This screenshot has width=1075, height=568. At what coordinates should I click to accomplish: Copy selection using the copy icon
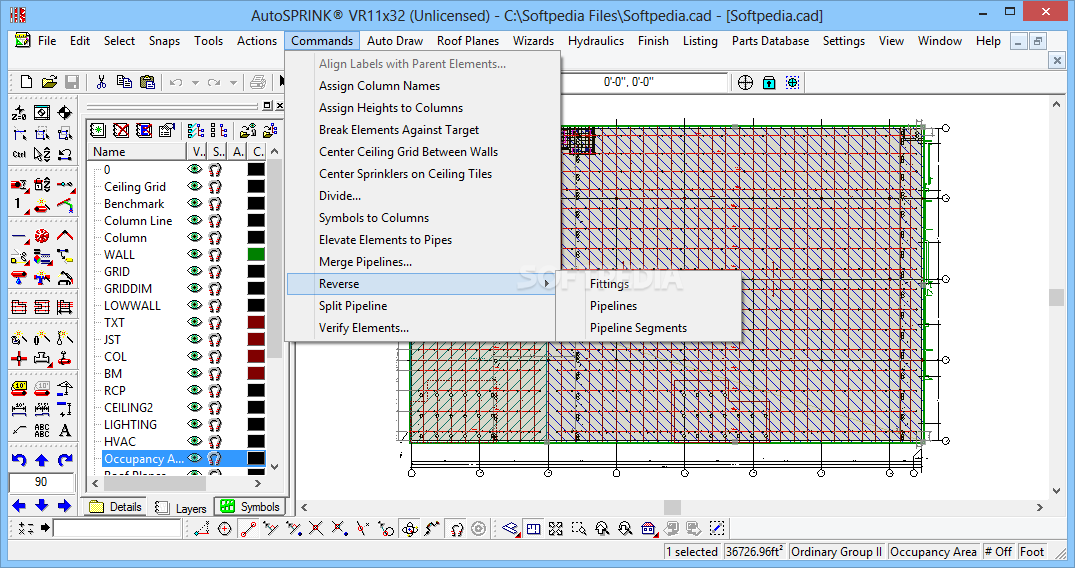124,82
